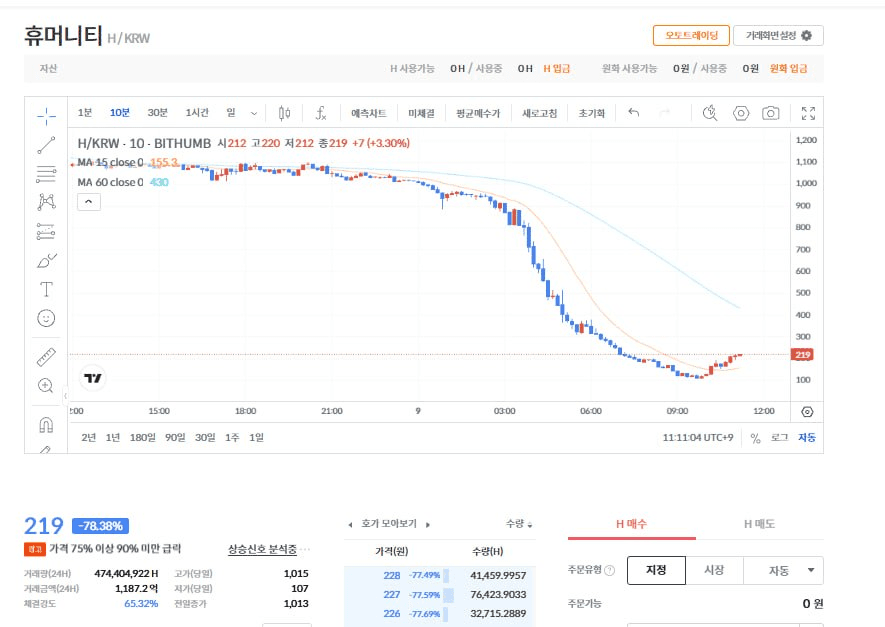Click the H deposit link

(557, 69)
